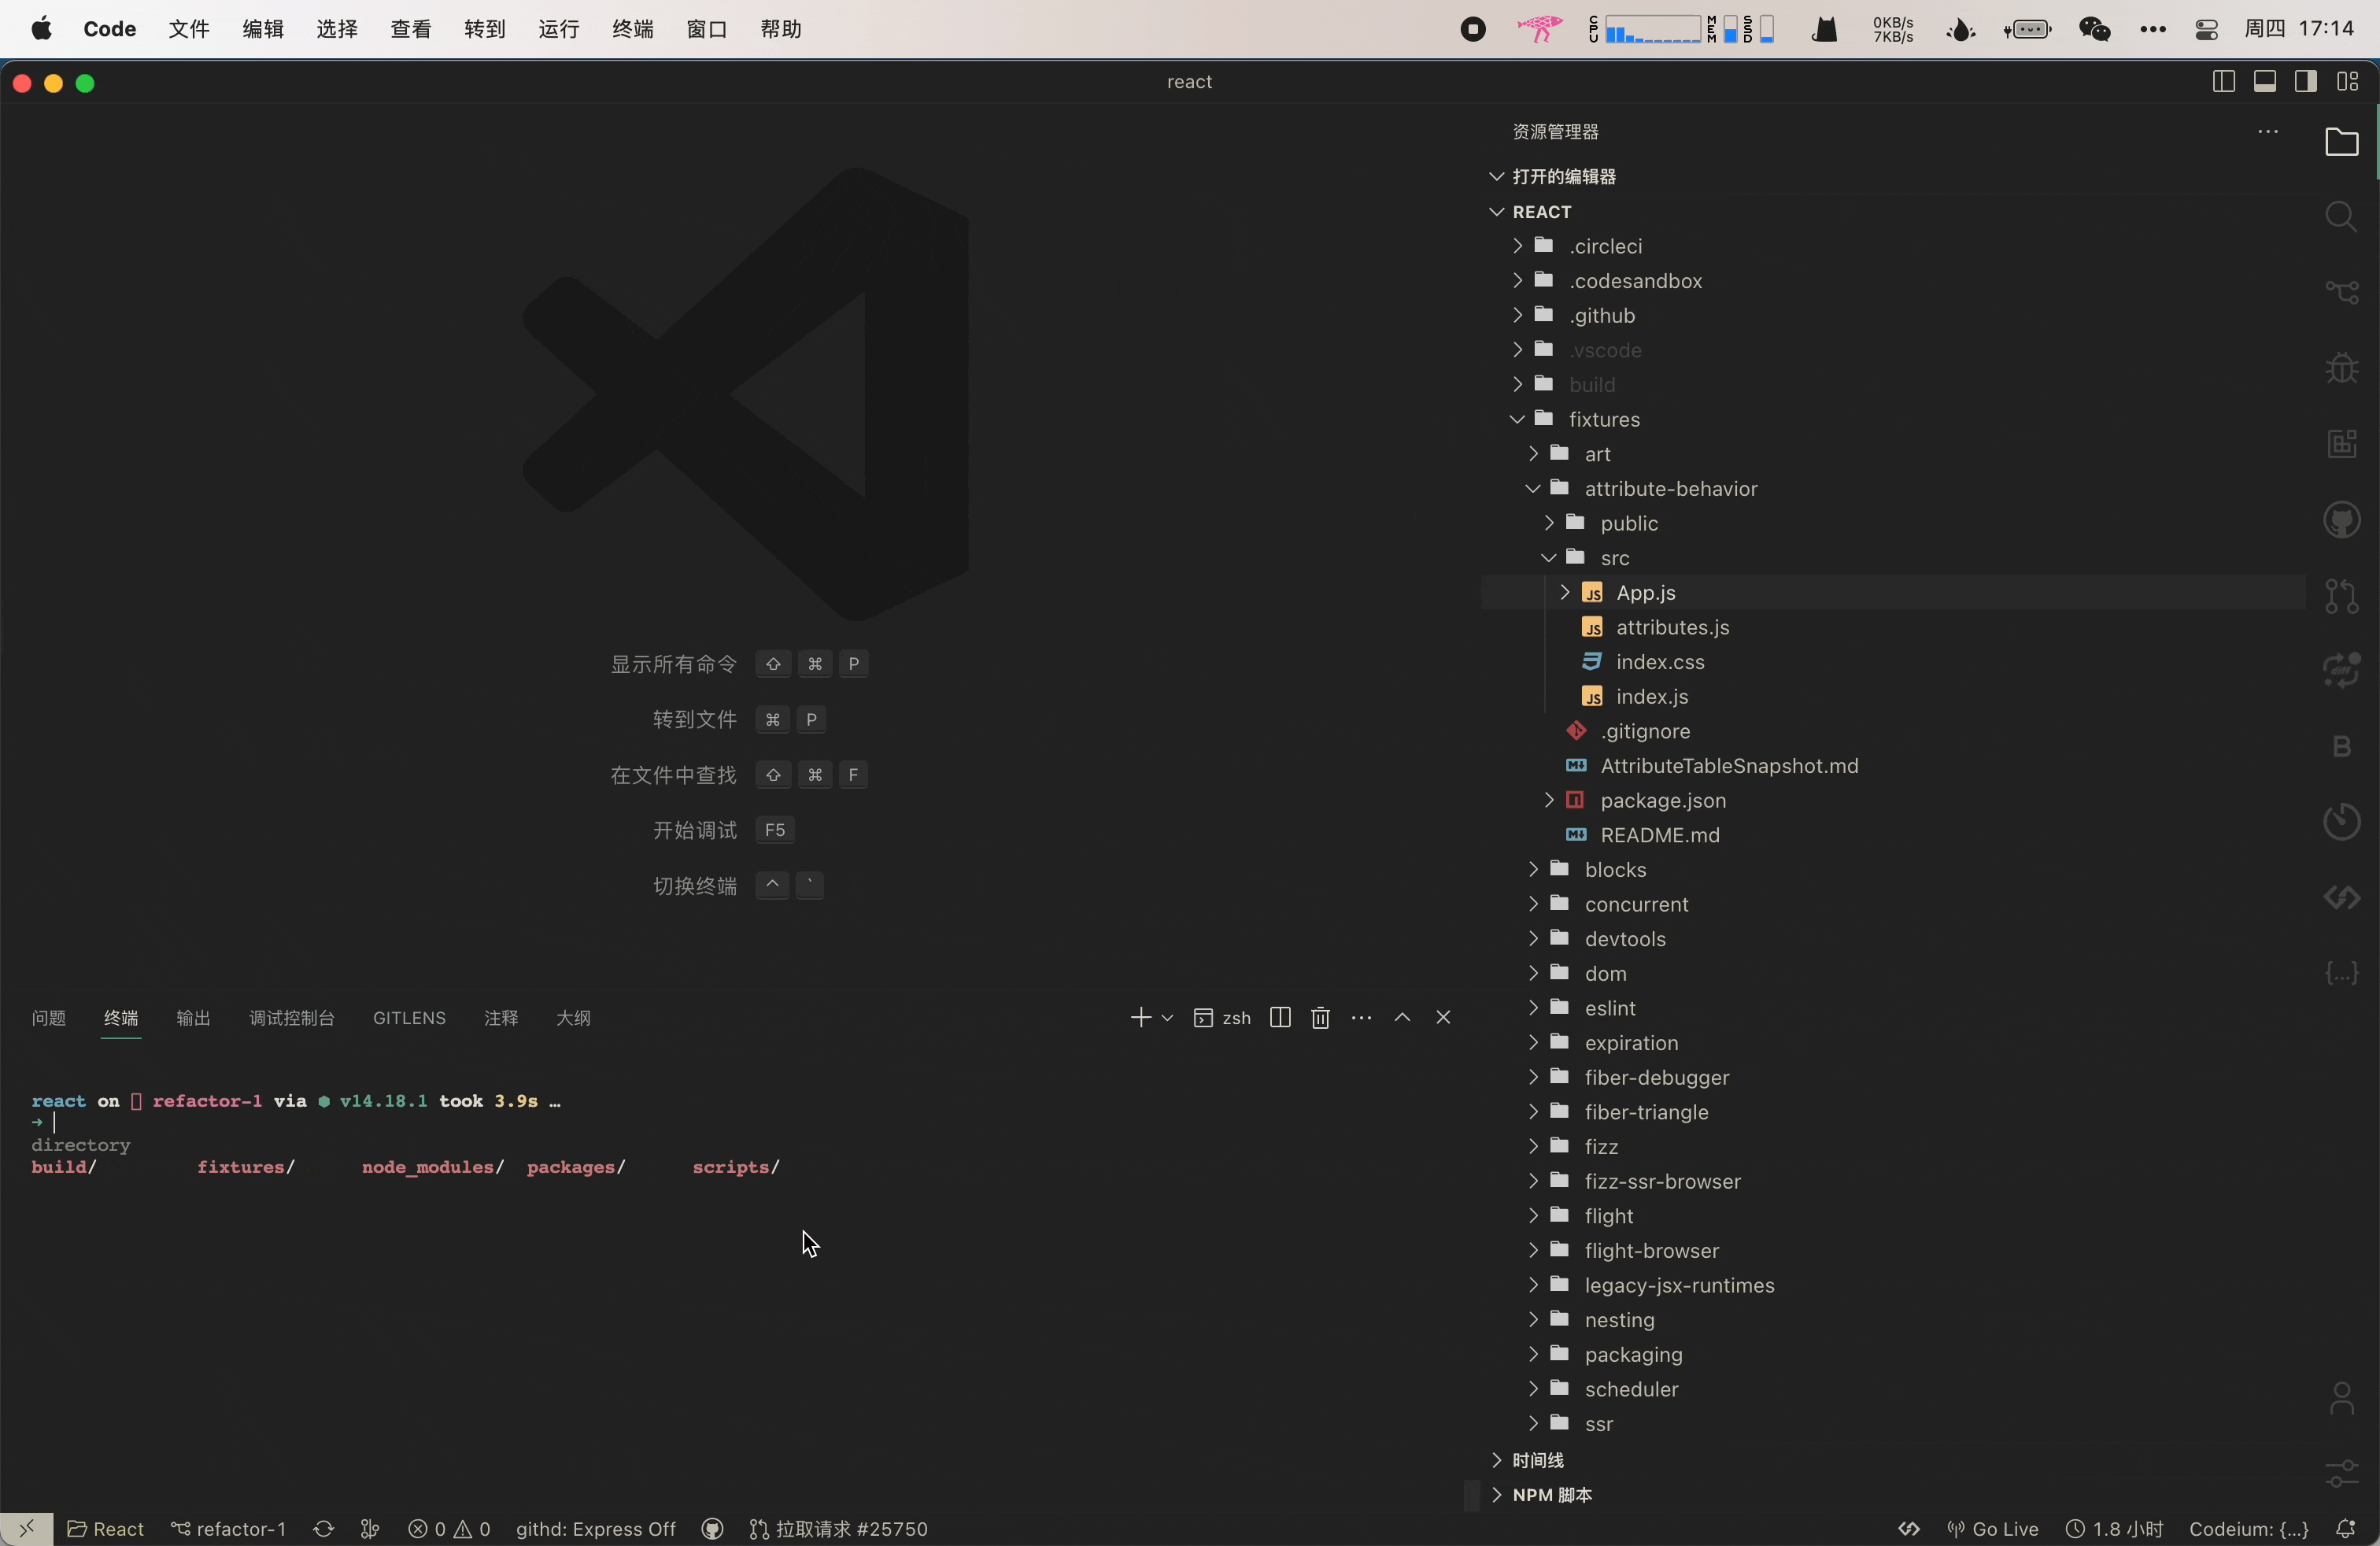Screen dimensions: 2380x1546
Task: Expand the blocks folder
Action: coord(1615,870)
